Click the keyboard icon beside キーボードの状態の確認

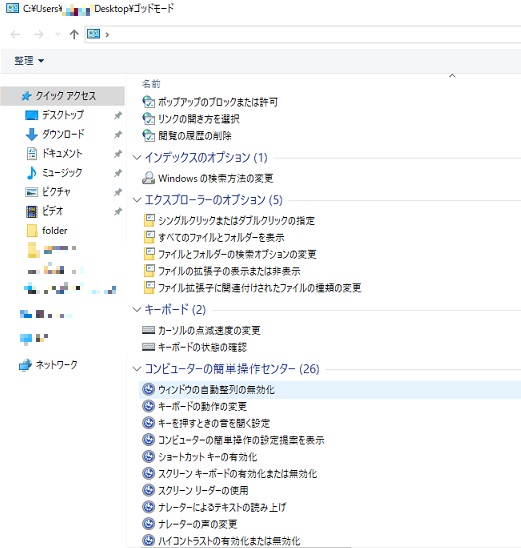coord(149,347)
